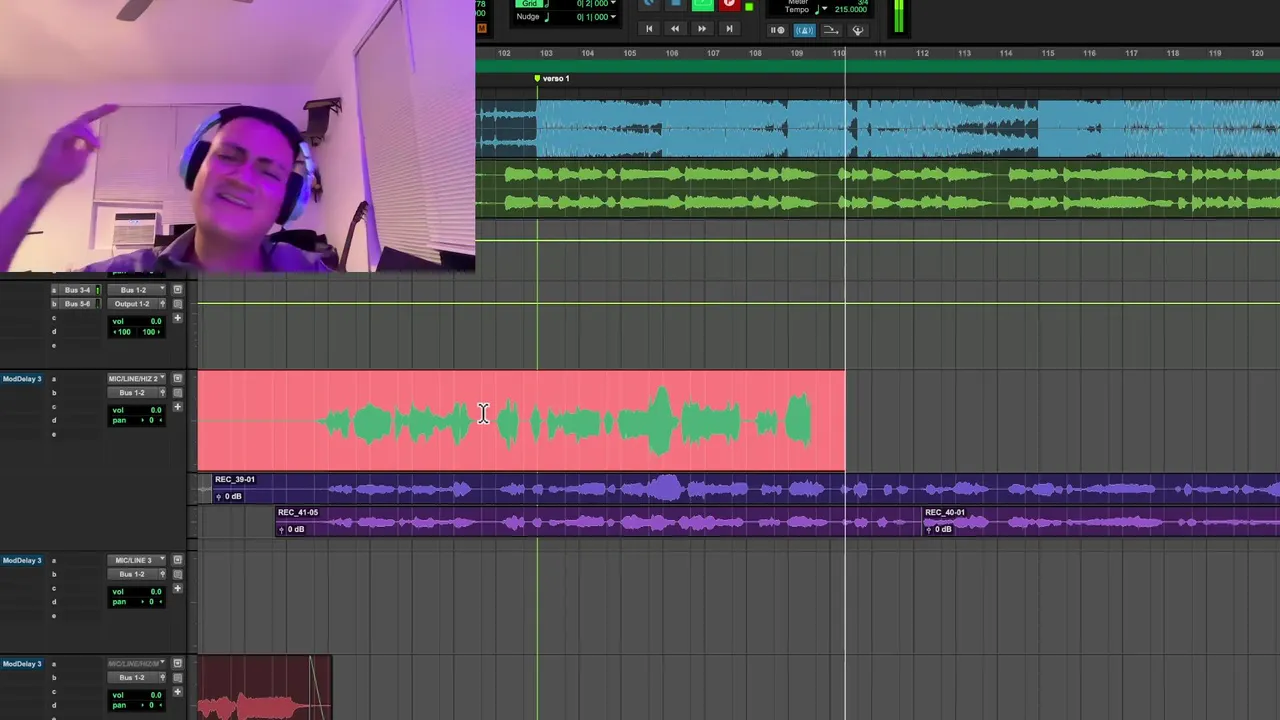Select the REC_41-05 clip name
Screen dimensions: 1280x720
pyautogui.click(x=298, y=512)
